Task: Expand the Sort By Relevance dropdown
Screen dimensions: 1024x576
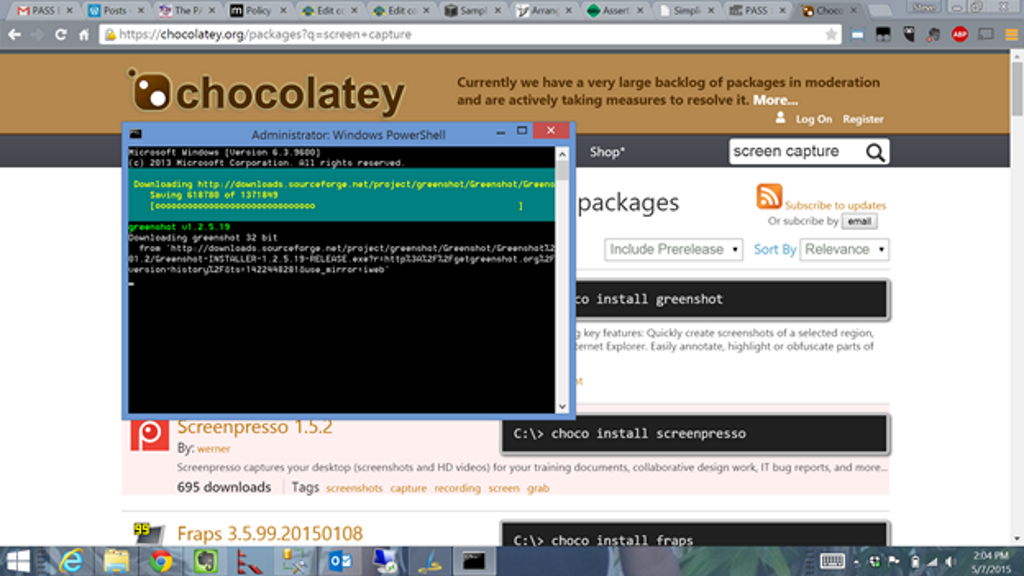Action: 845,249
